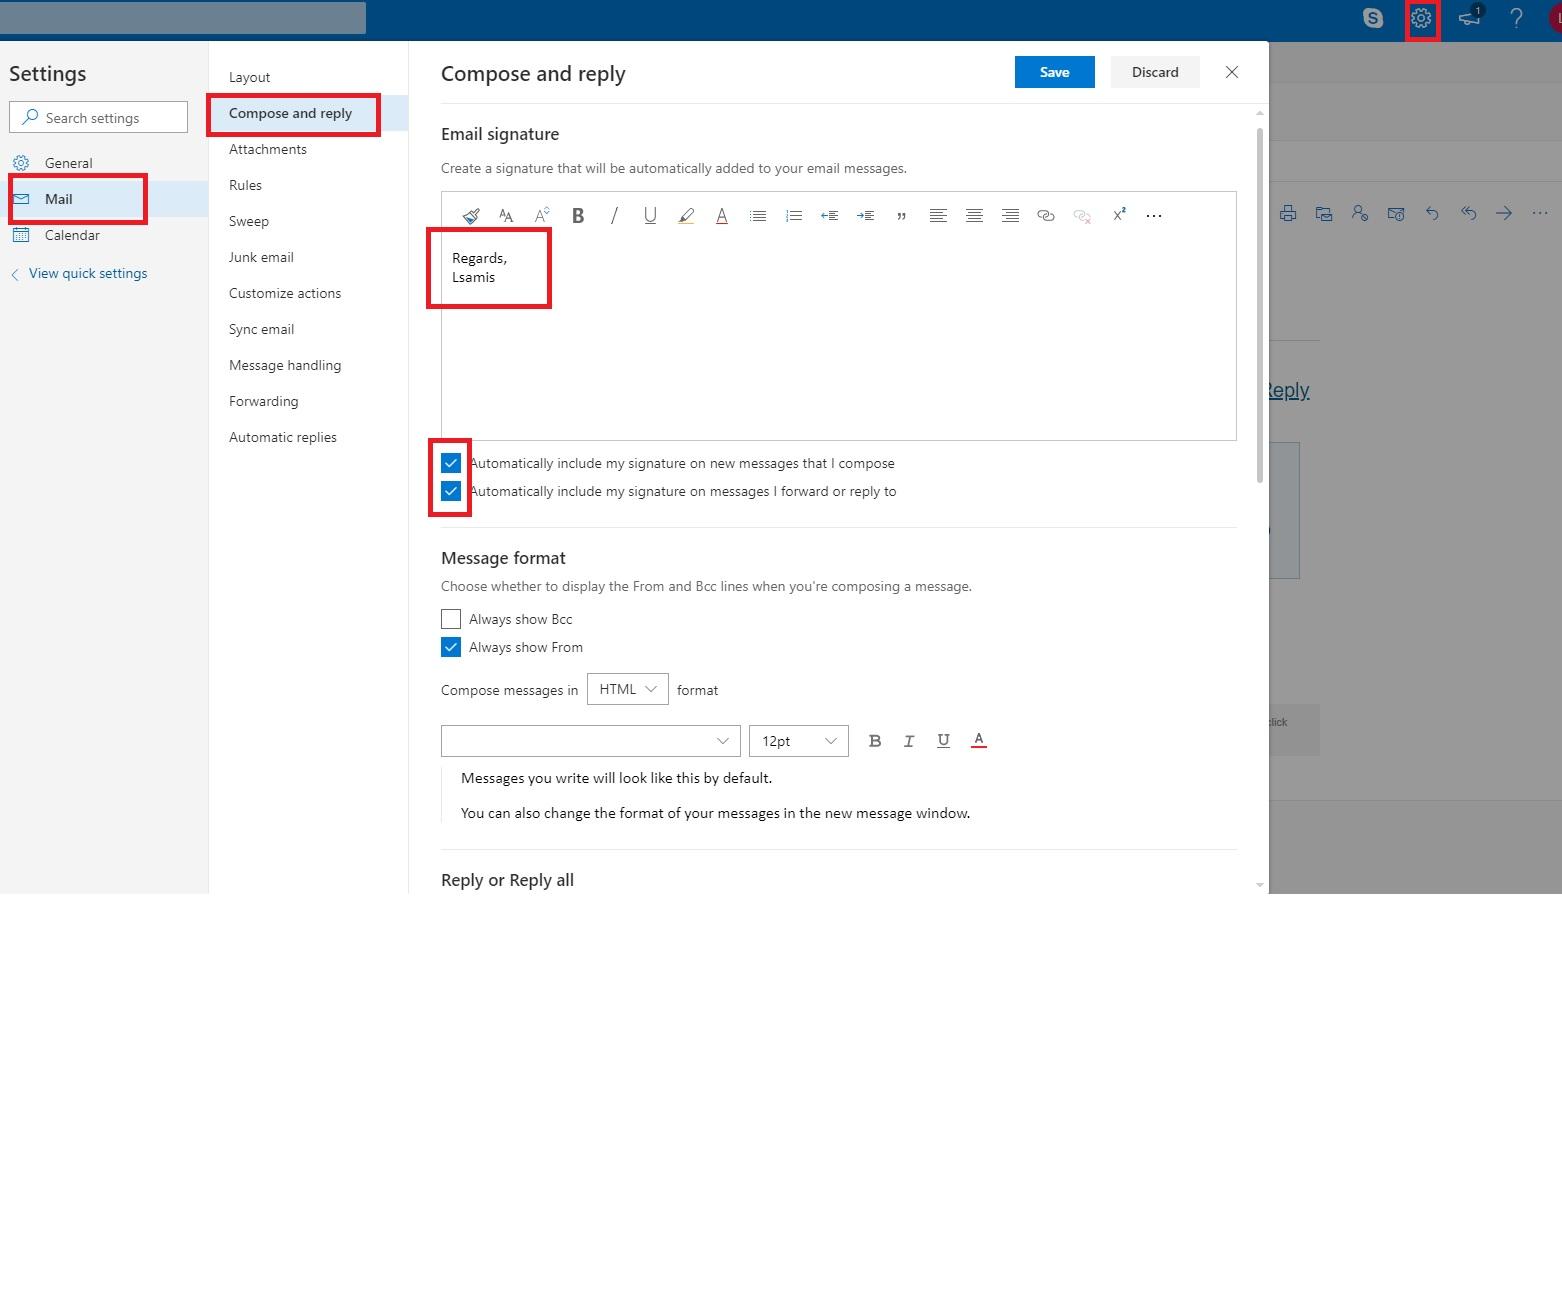Open Forwarding settings
1562x1304 pixels.
[x=264, y=401]
